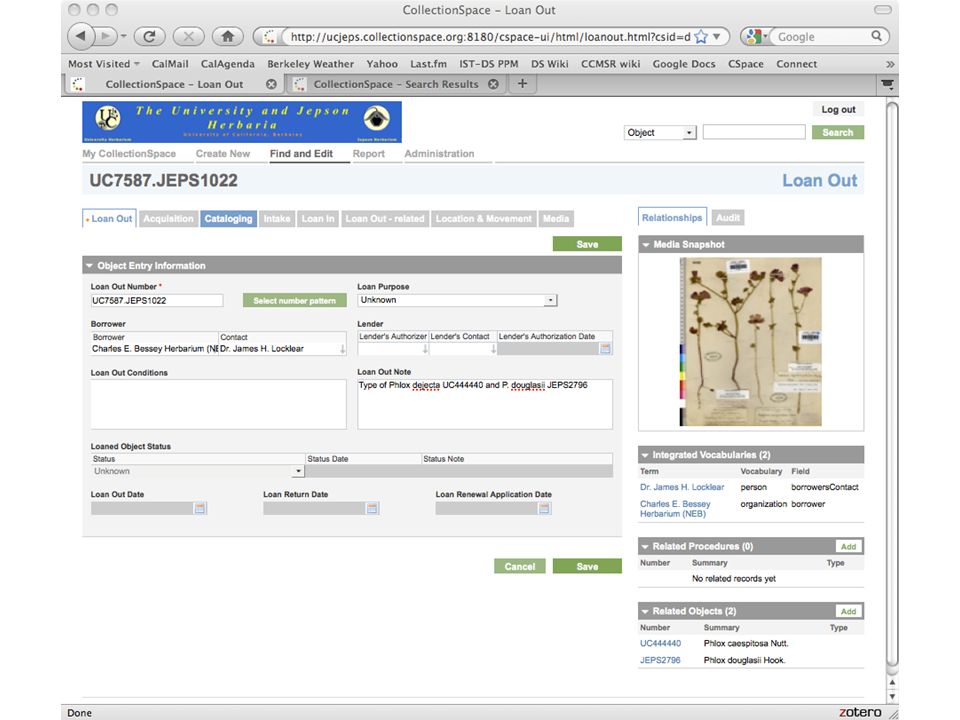The image size is (960, 720).
Task: Click the search magnifier icon
Action: point(877,36)
